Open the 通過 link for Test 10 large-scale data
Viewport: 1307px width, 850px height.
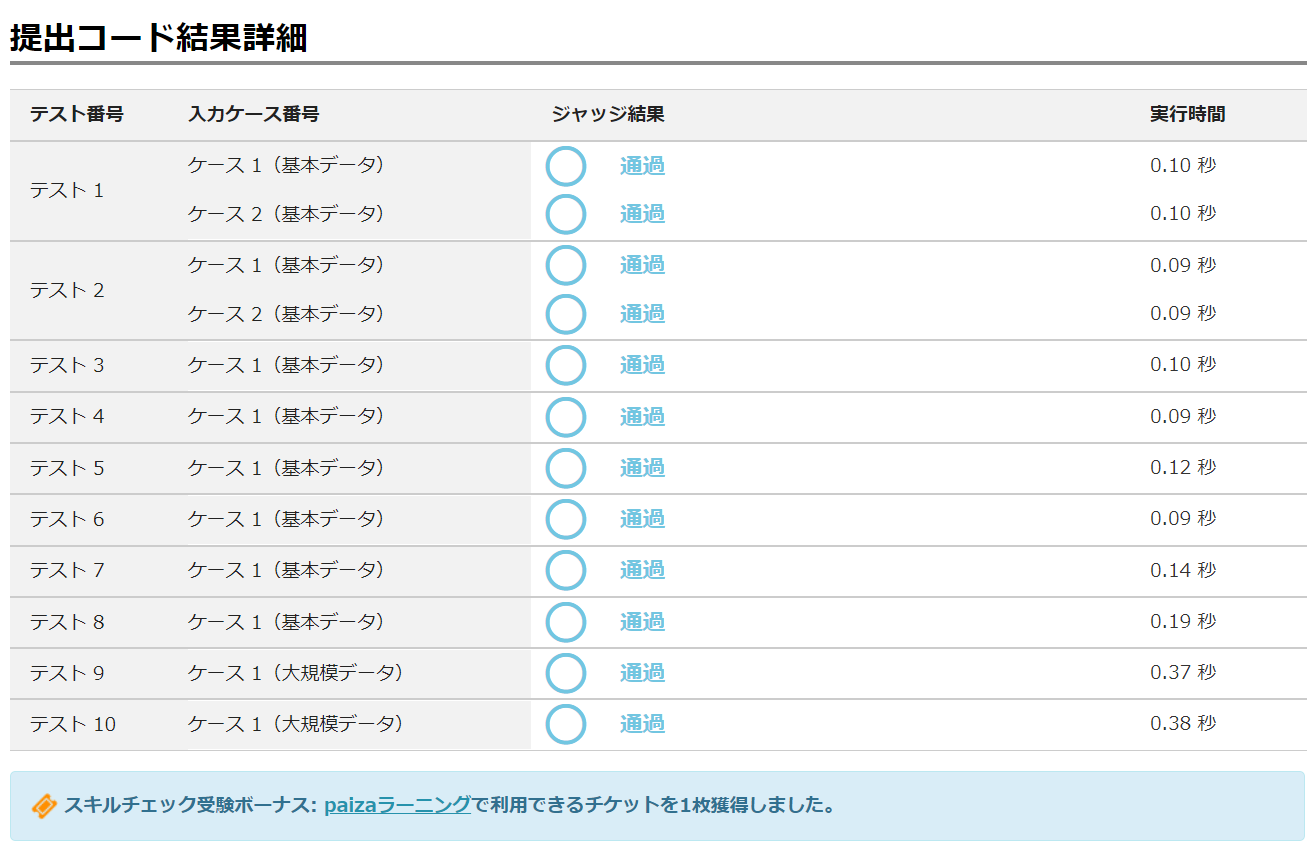tap(642, 724)
